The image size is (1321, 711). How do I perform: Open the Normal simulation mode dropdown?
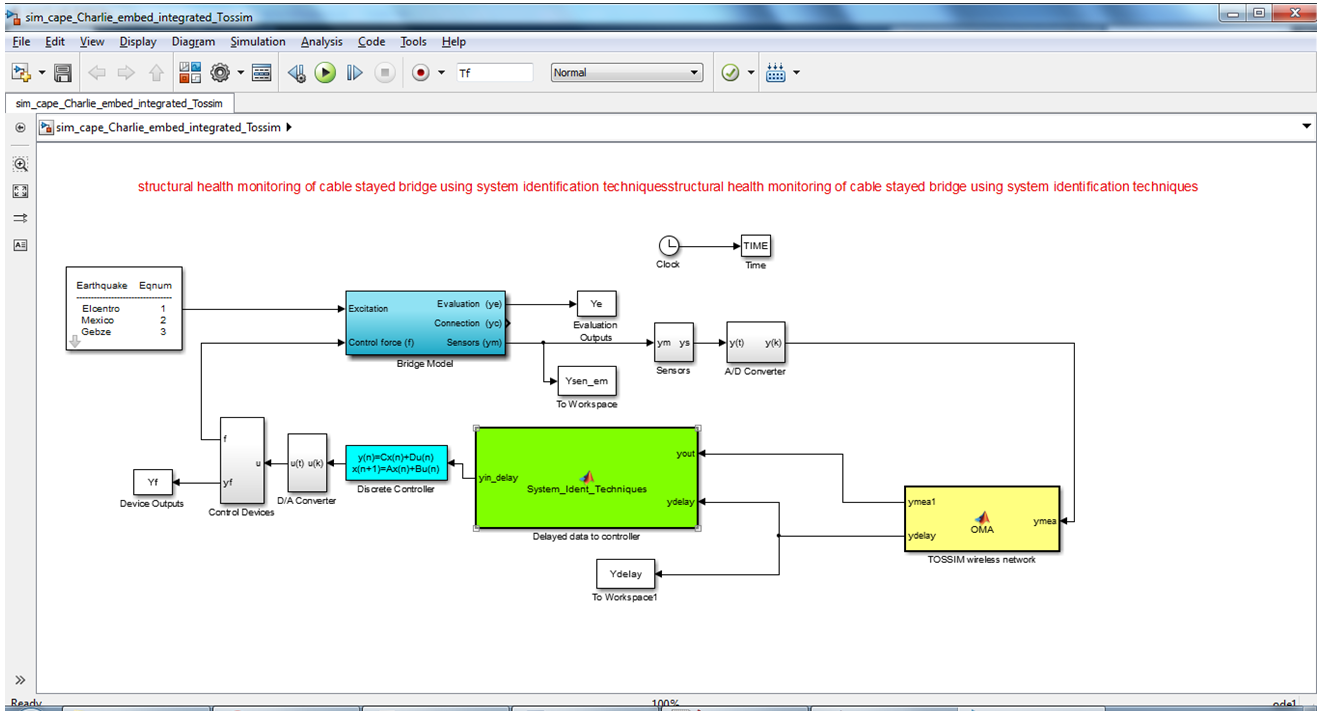[627, 73]
